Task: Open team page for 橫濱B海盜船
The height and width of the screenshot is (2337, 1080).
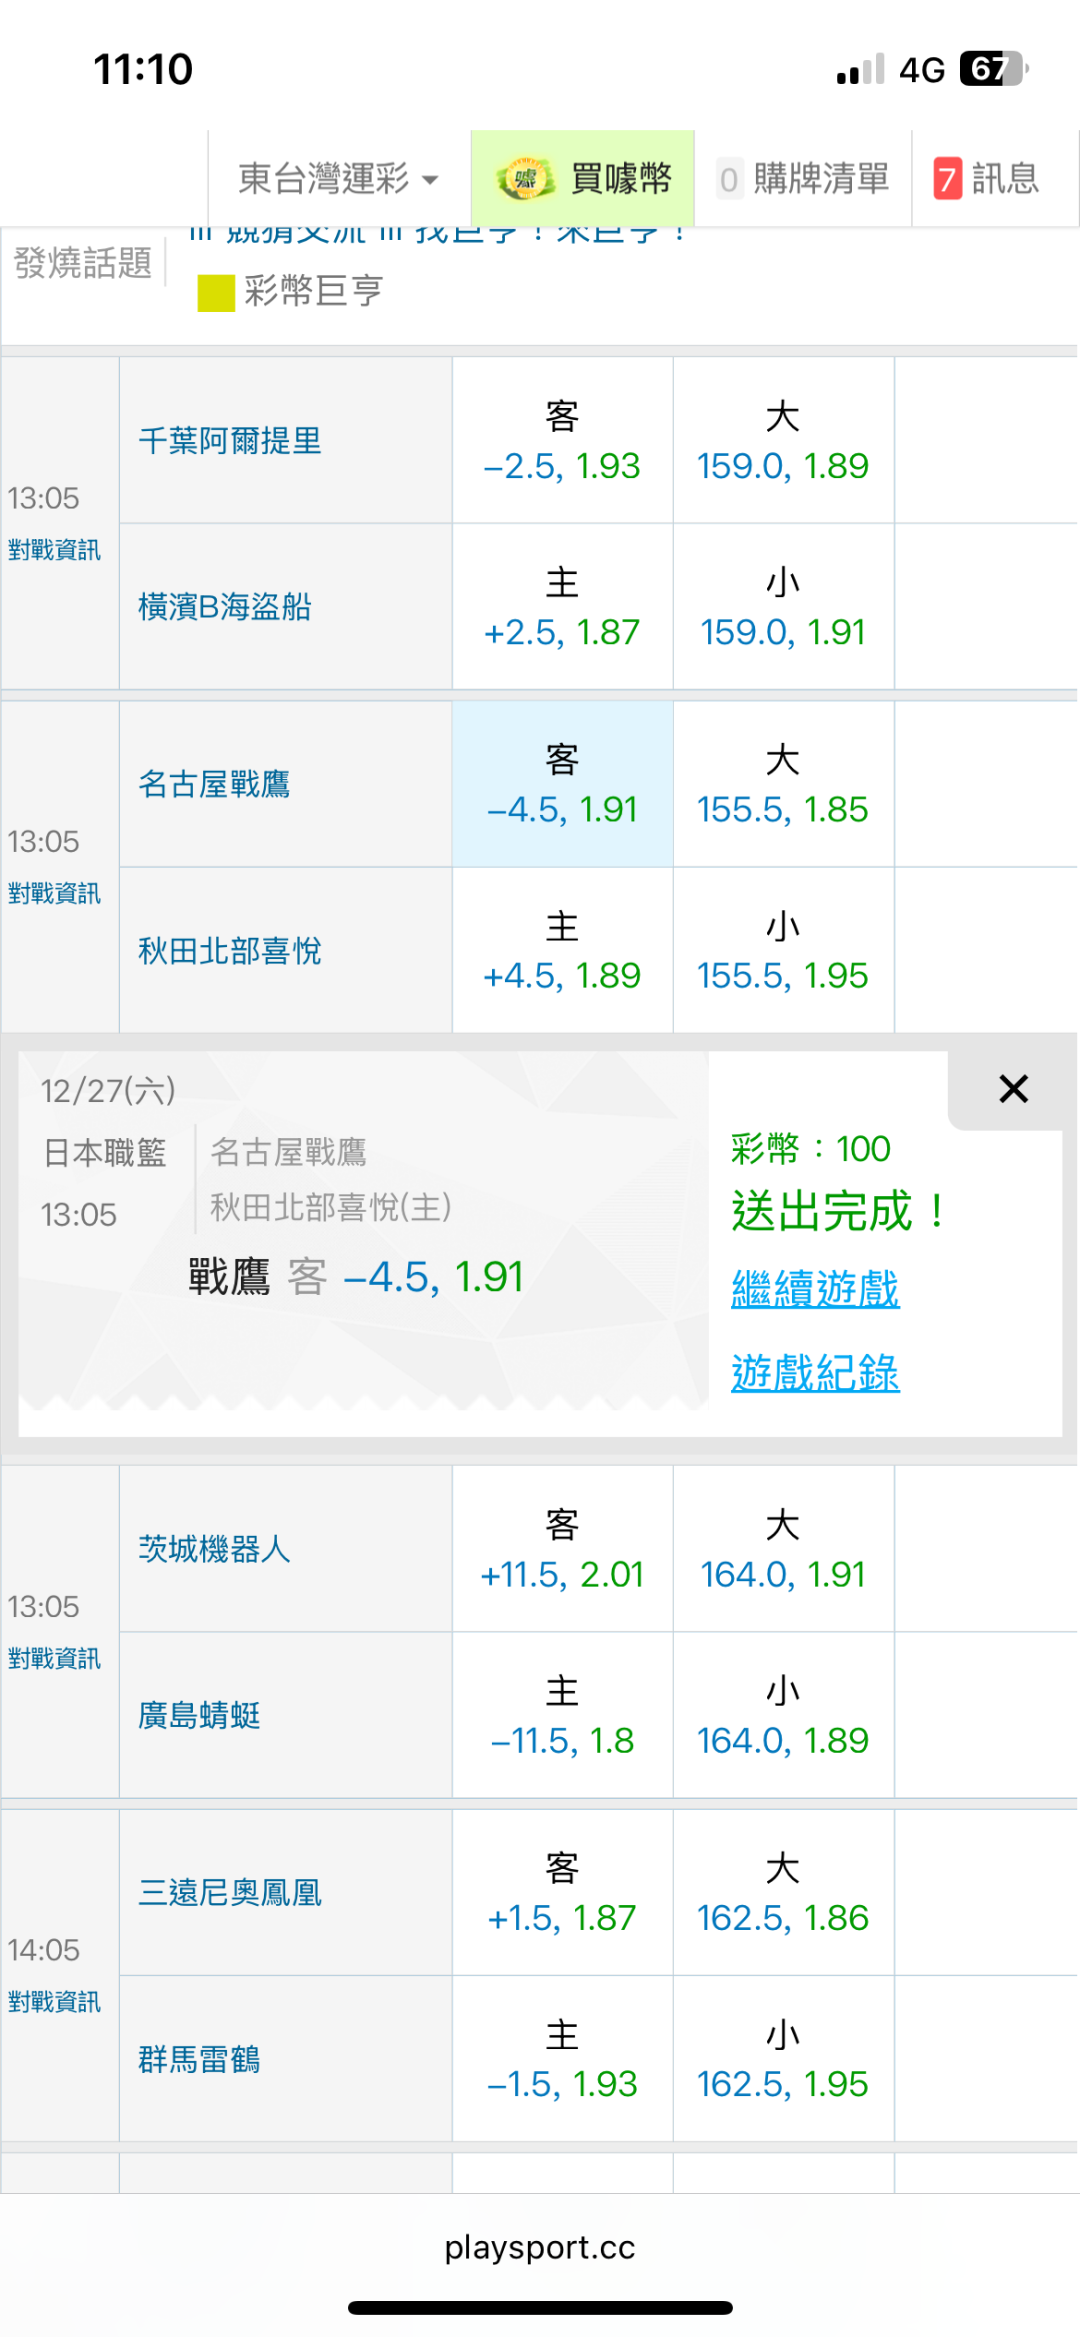Action: (225, 607)
